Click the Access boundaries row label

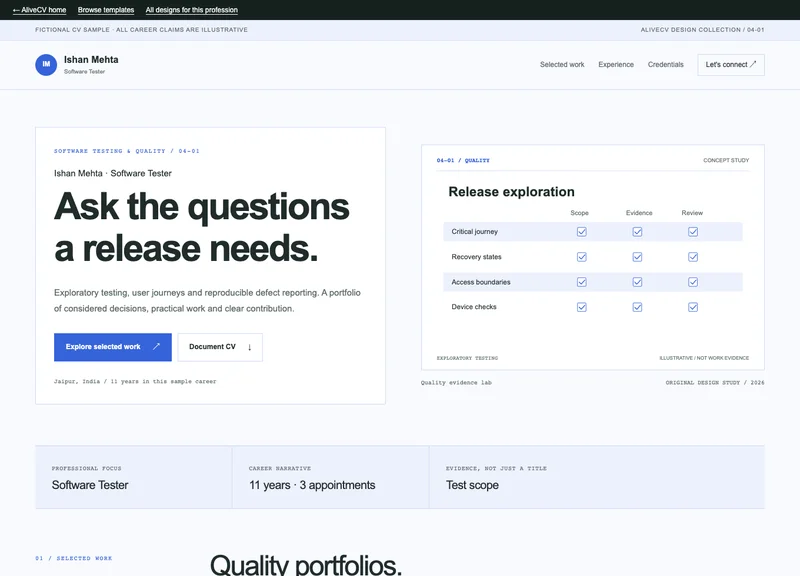[x=481, y=282]
